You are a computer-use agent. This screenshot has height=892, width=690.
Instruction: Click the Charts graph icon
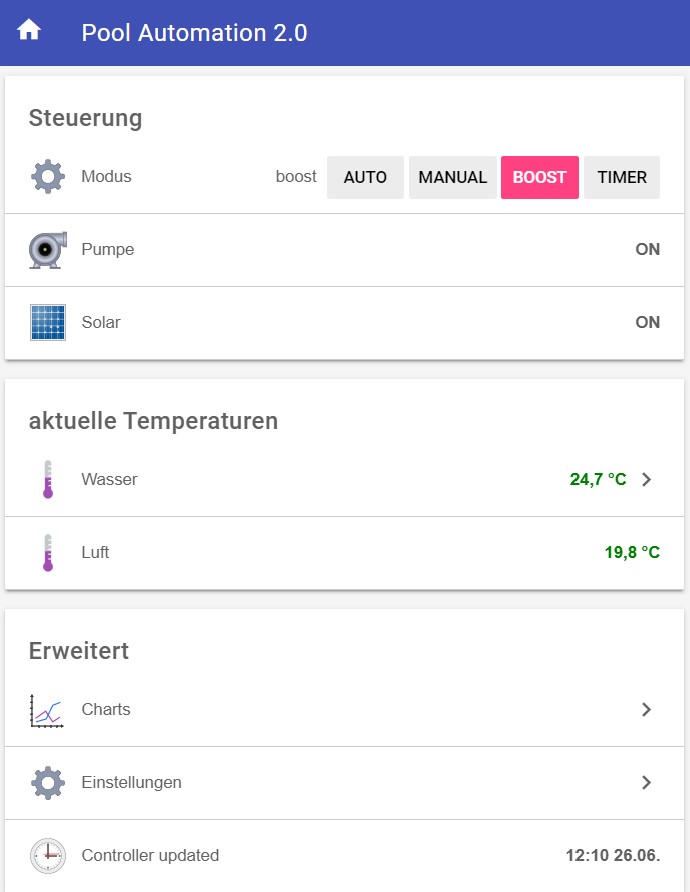point(47,710)
